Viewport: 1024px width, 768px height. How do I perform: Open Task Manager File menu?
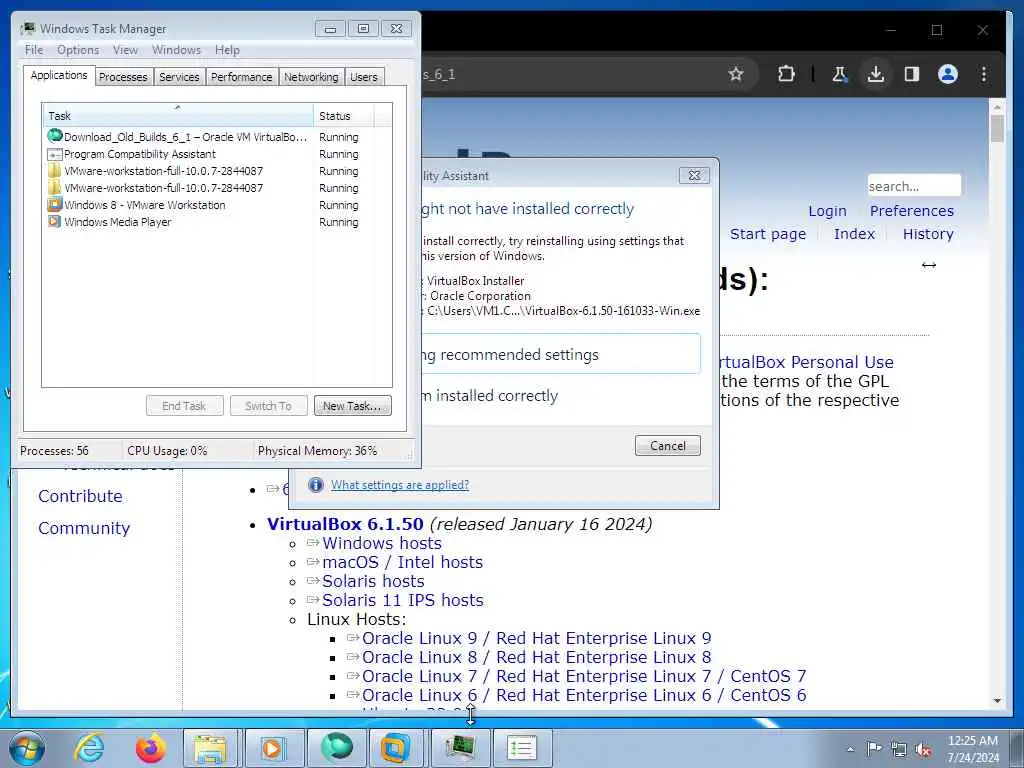34,50
